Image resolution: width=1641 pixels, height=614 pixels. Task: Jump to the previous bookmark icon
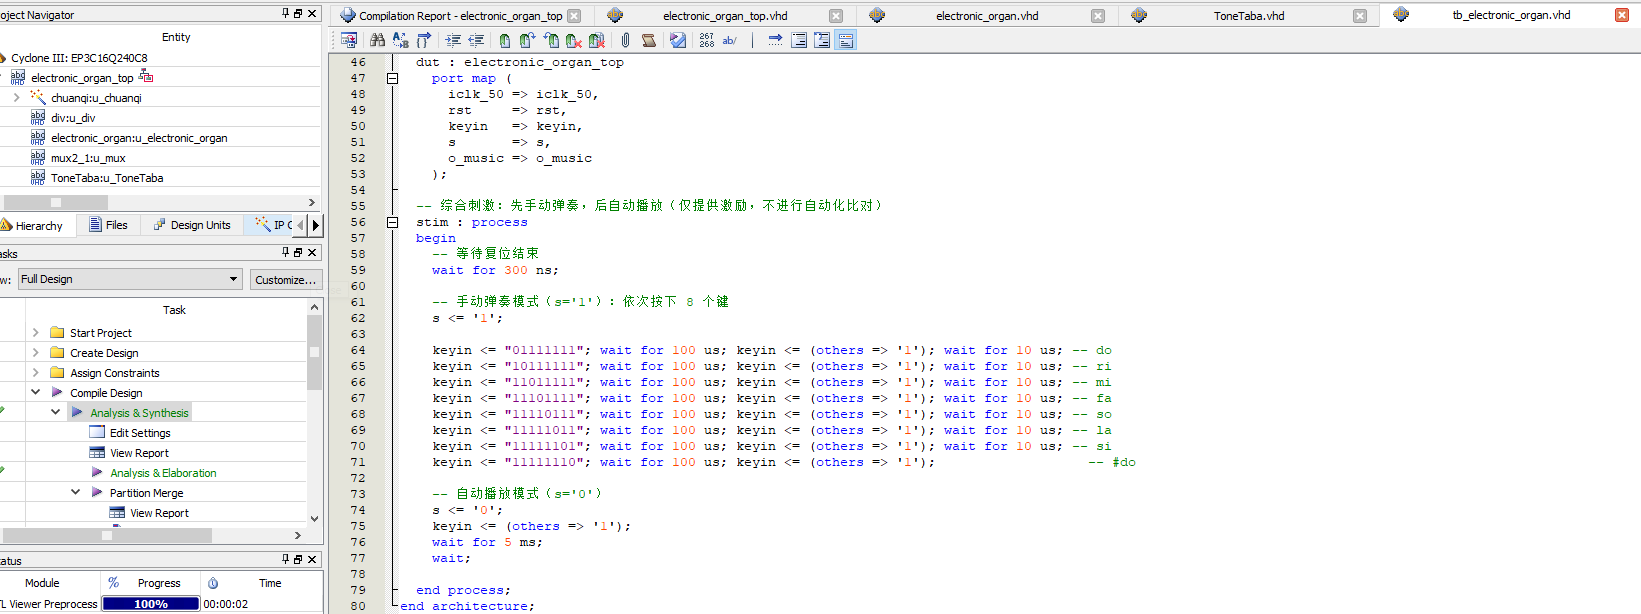pos(551,40)
